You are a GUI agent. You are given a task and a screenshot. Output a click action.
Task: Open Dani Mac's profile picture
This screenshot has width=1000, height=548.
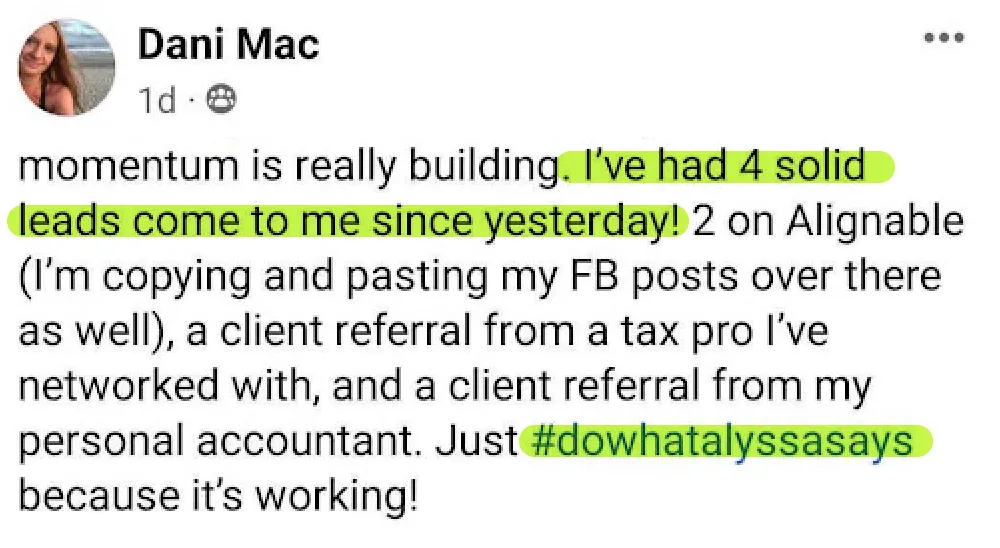pos(66,68)
